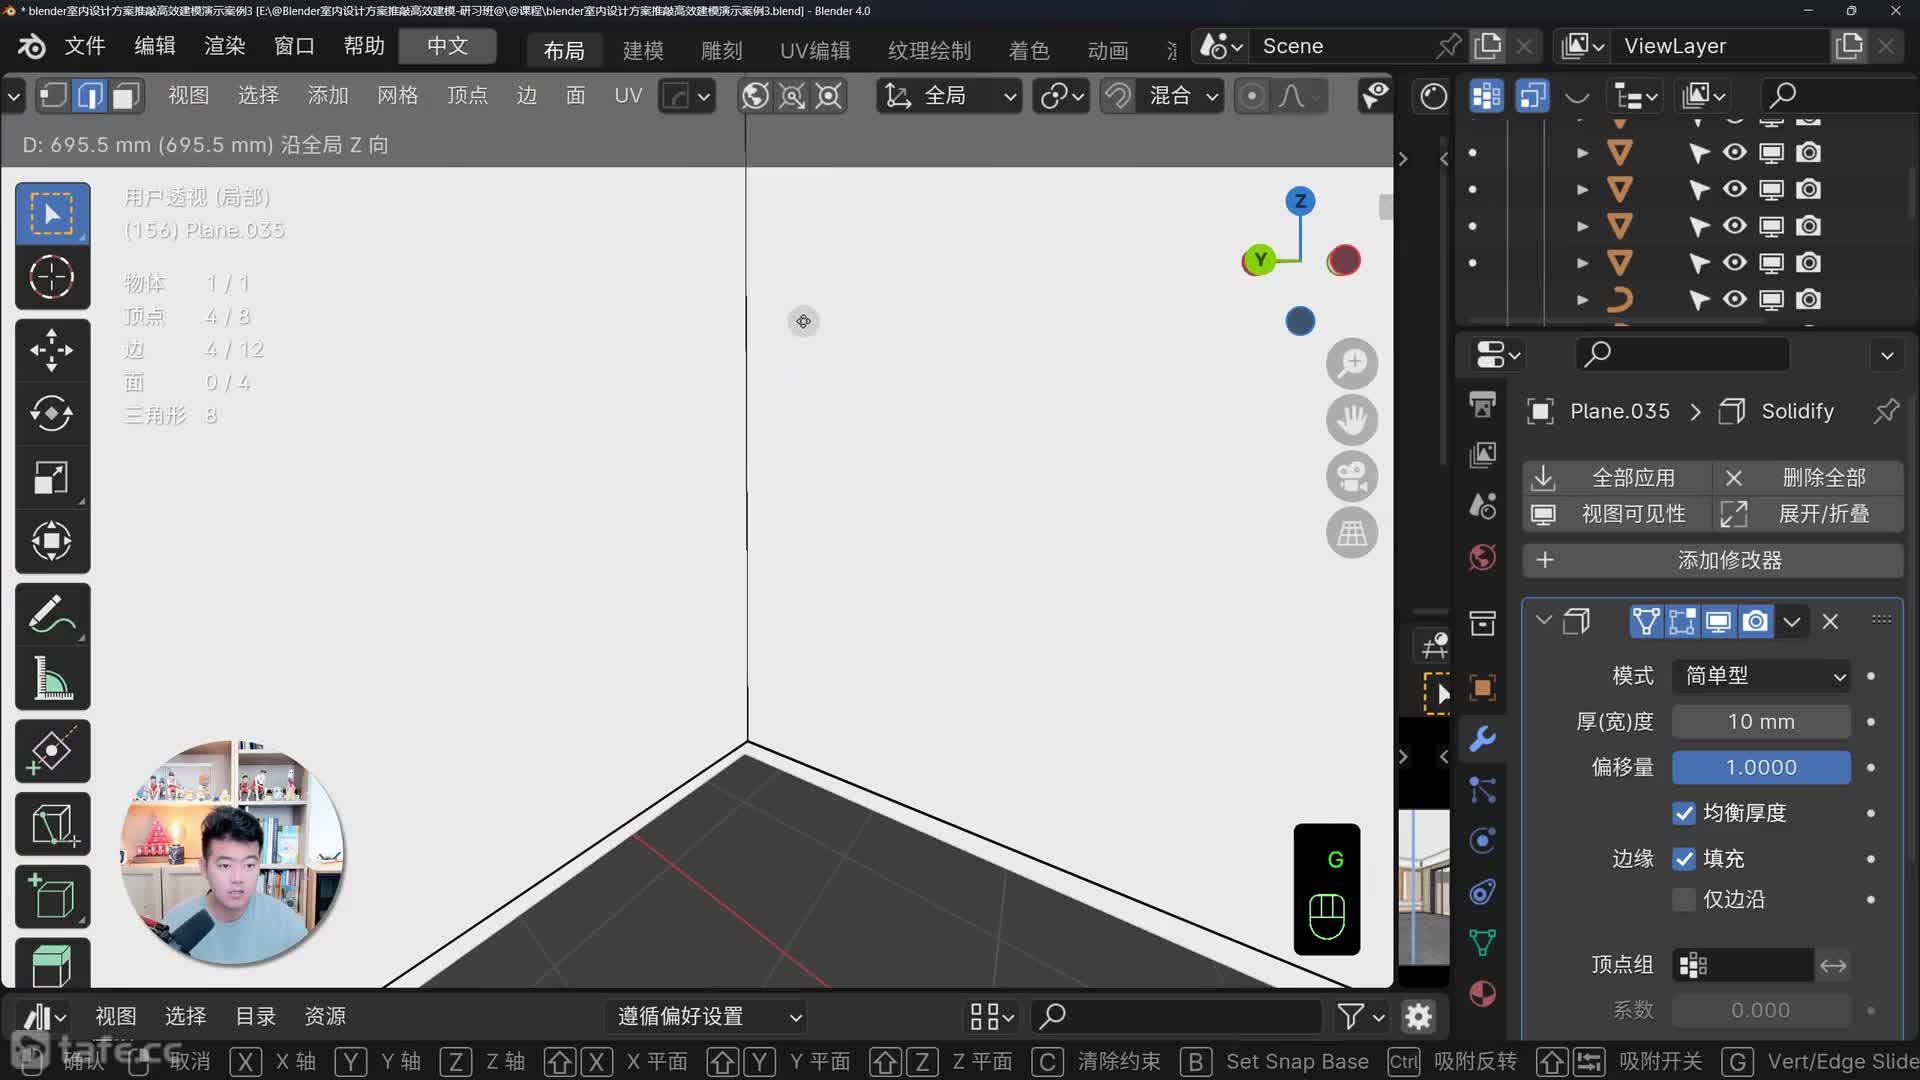Open the 全局 transform orientation dropdown
This screenshot has width=1920, height=1080.
(950, 96)
